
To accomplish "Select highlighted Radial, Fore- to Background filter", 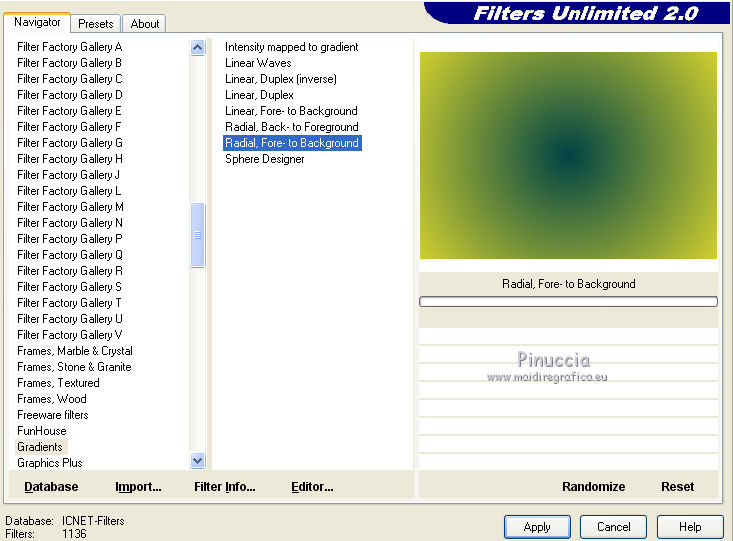I will pyautogui.click(x=292, y=143).
